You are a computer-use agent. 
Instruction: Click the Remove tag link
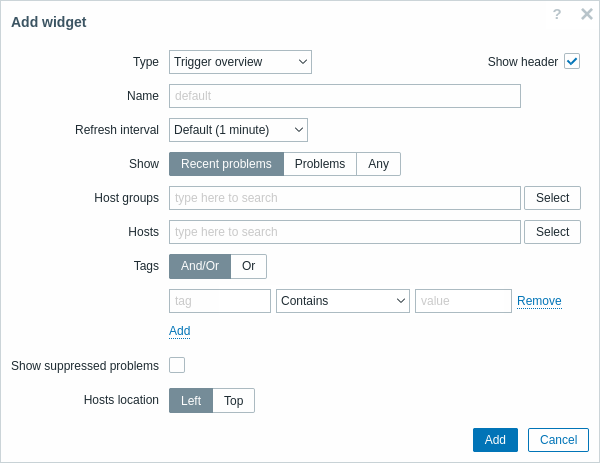click(x=539, y=301)
